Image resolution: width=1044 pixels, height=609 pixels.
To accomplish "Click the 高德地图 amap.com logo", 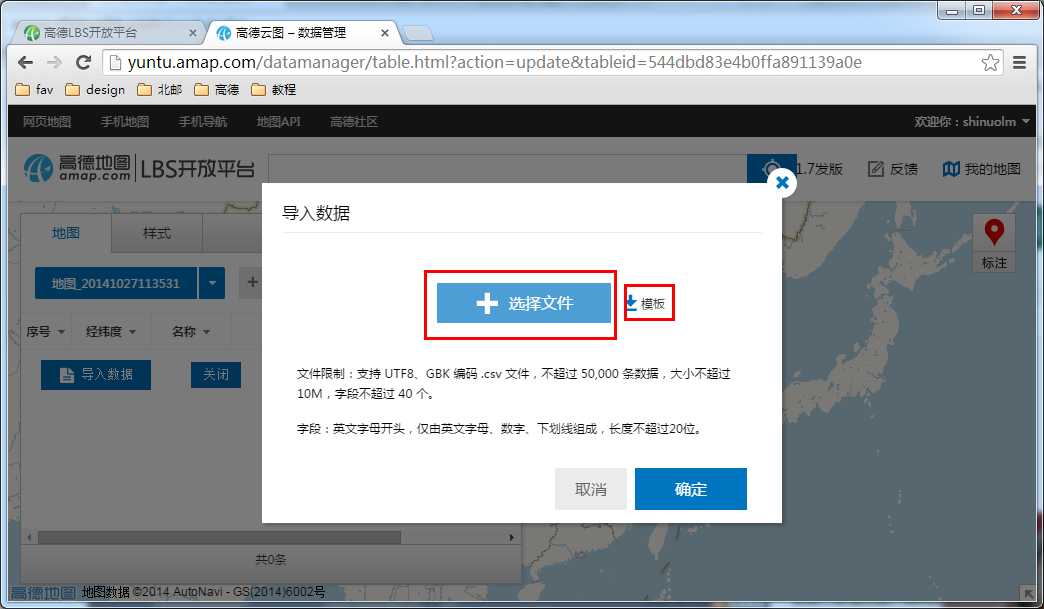I will coord(77,168).
